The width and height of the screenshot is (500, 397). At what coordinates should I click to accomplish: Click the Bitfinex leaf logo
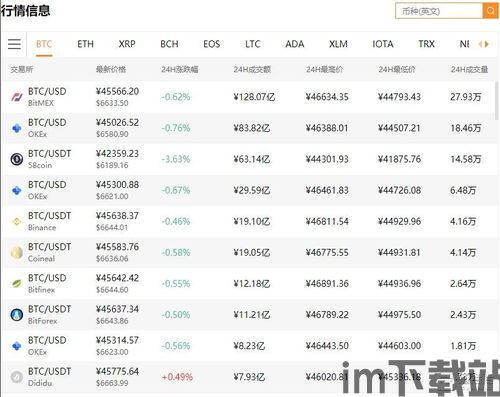pos(17,284)
